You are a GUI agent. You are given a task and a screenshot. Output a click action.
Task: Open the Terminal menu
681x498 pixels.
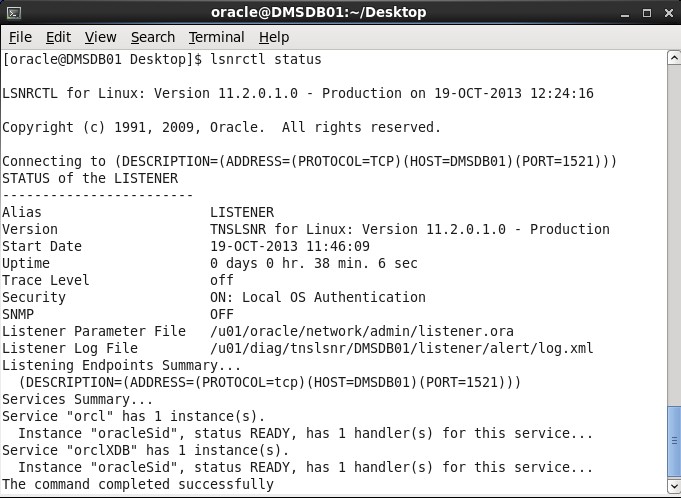tap(216, 37)
